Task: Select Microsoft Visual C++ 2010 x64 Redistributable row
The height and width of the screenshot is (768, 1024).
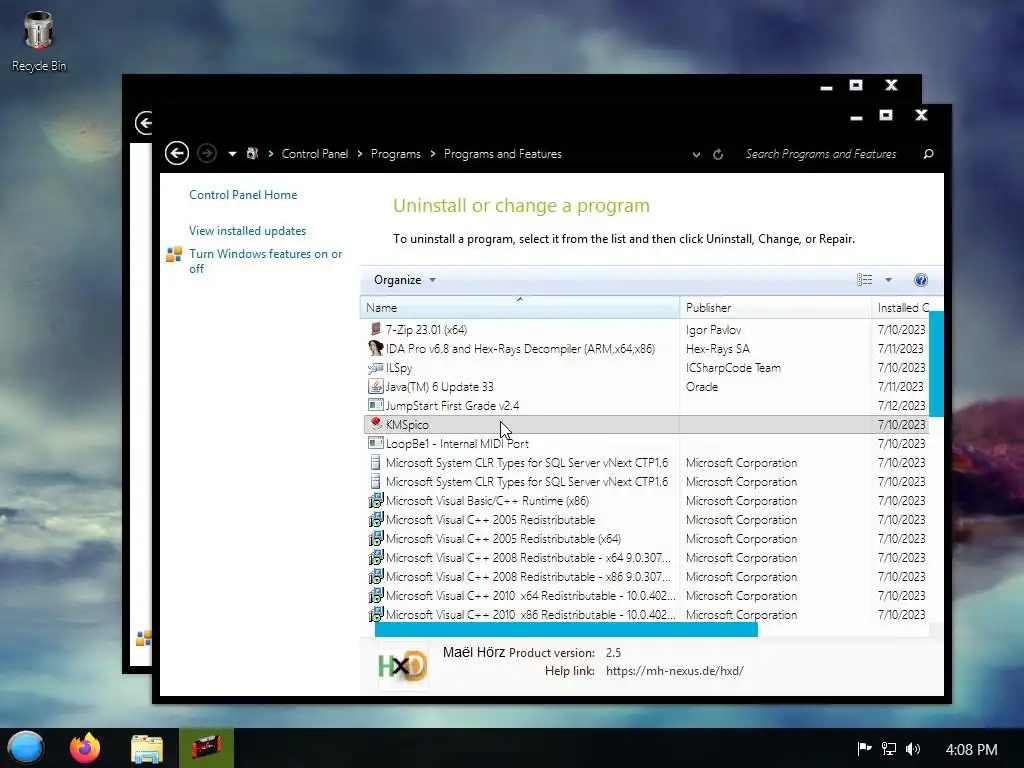Action: click(646, 596)
